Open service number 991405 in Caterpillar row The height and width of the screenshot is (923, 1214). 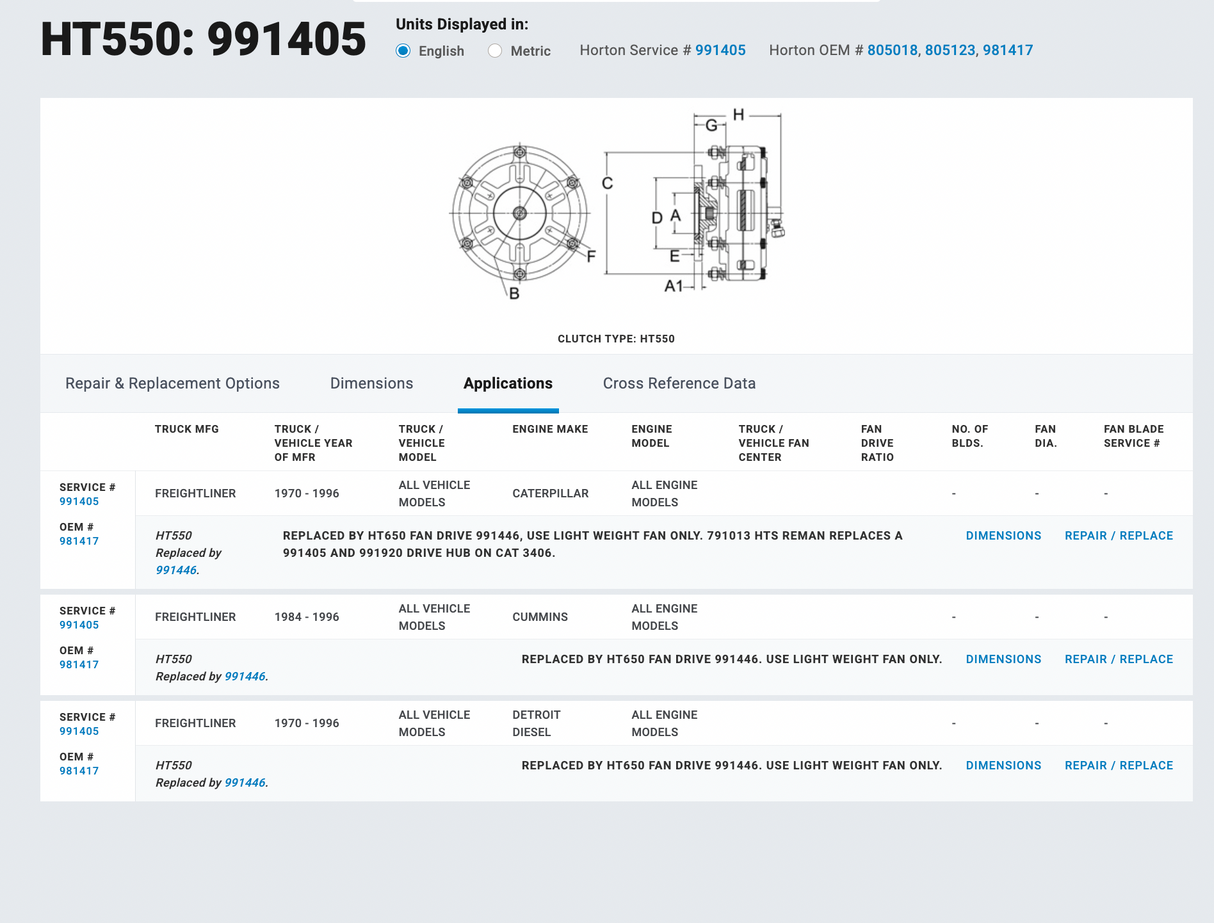79,502
